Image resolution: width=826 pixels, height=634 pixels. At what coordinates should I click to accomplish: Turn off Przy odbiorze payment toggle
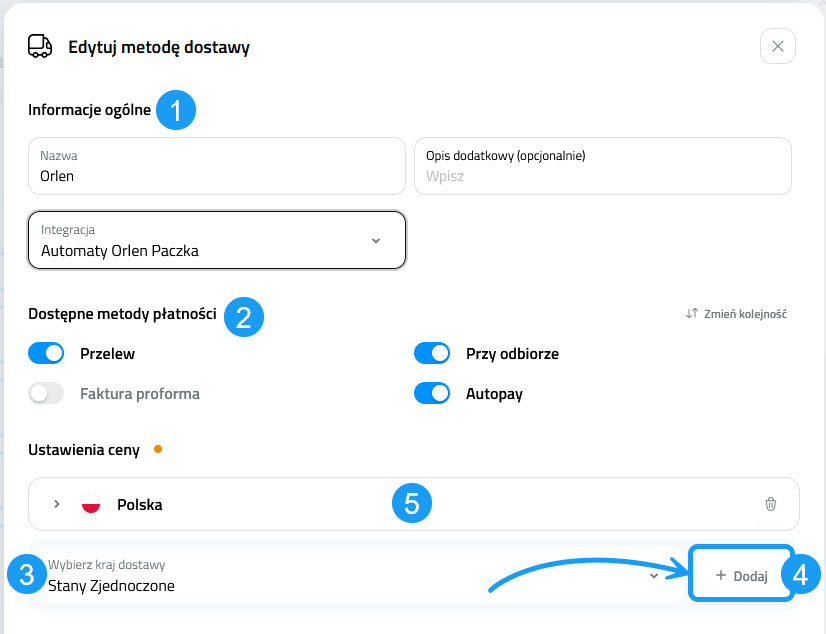pyautogui.click(x=432, y=353)
